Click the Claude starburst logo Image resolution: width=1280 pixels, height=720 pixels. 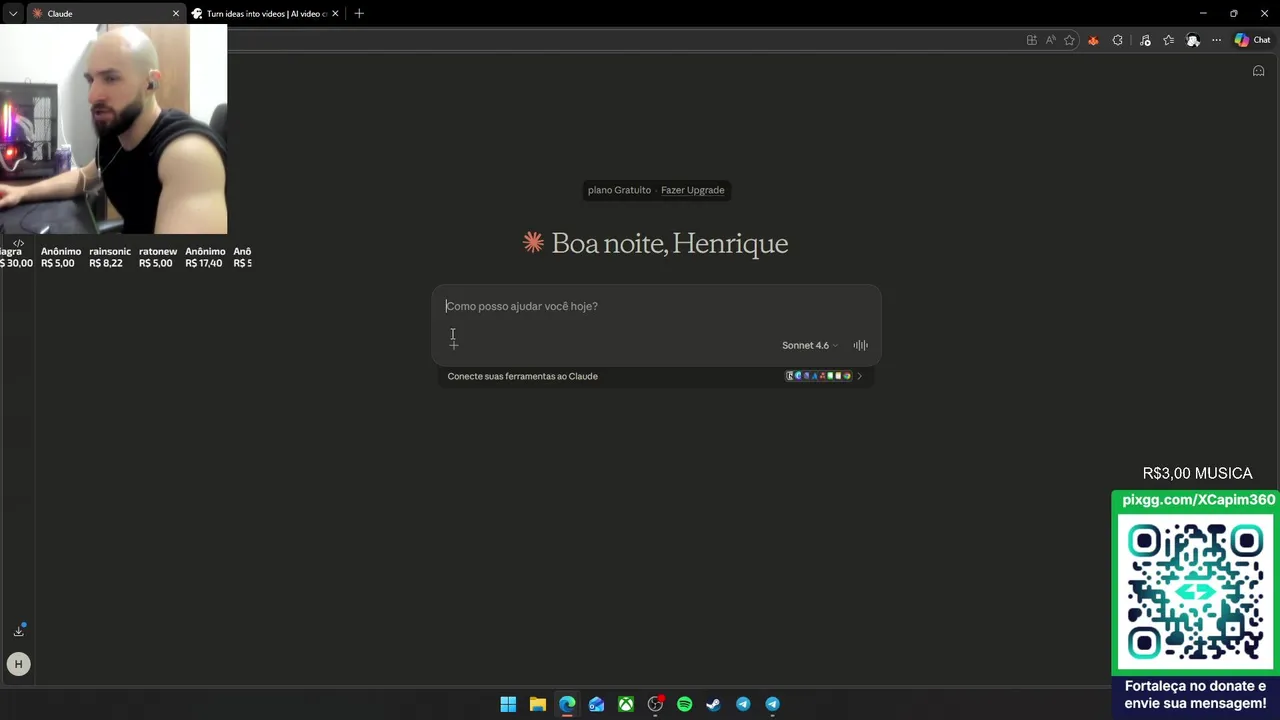point(533,242)
